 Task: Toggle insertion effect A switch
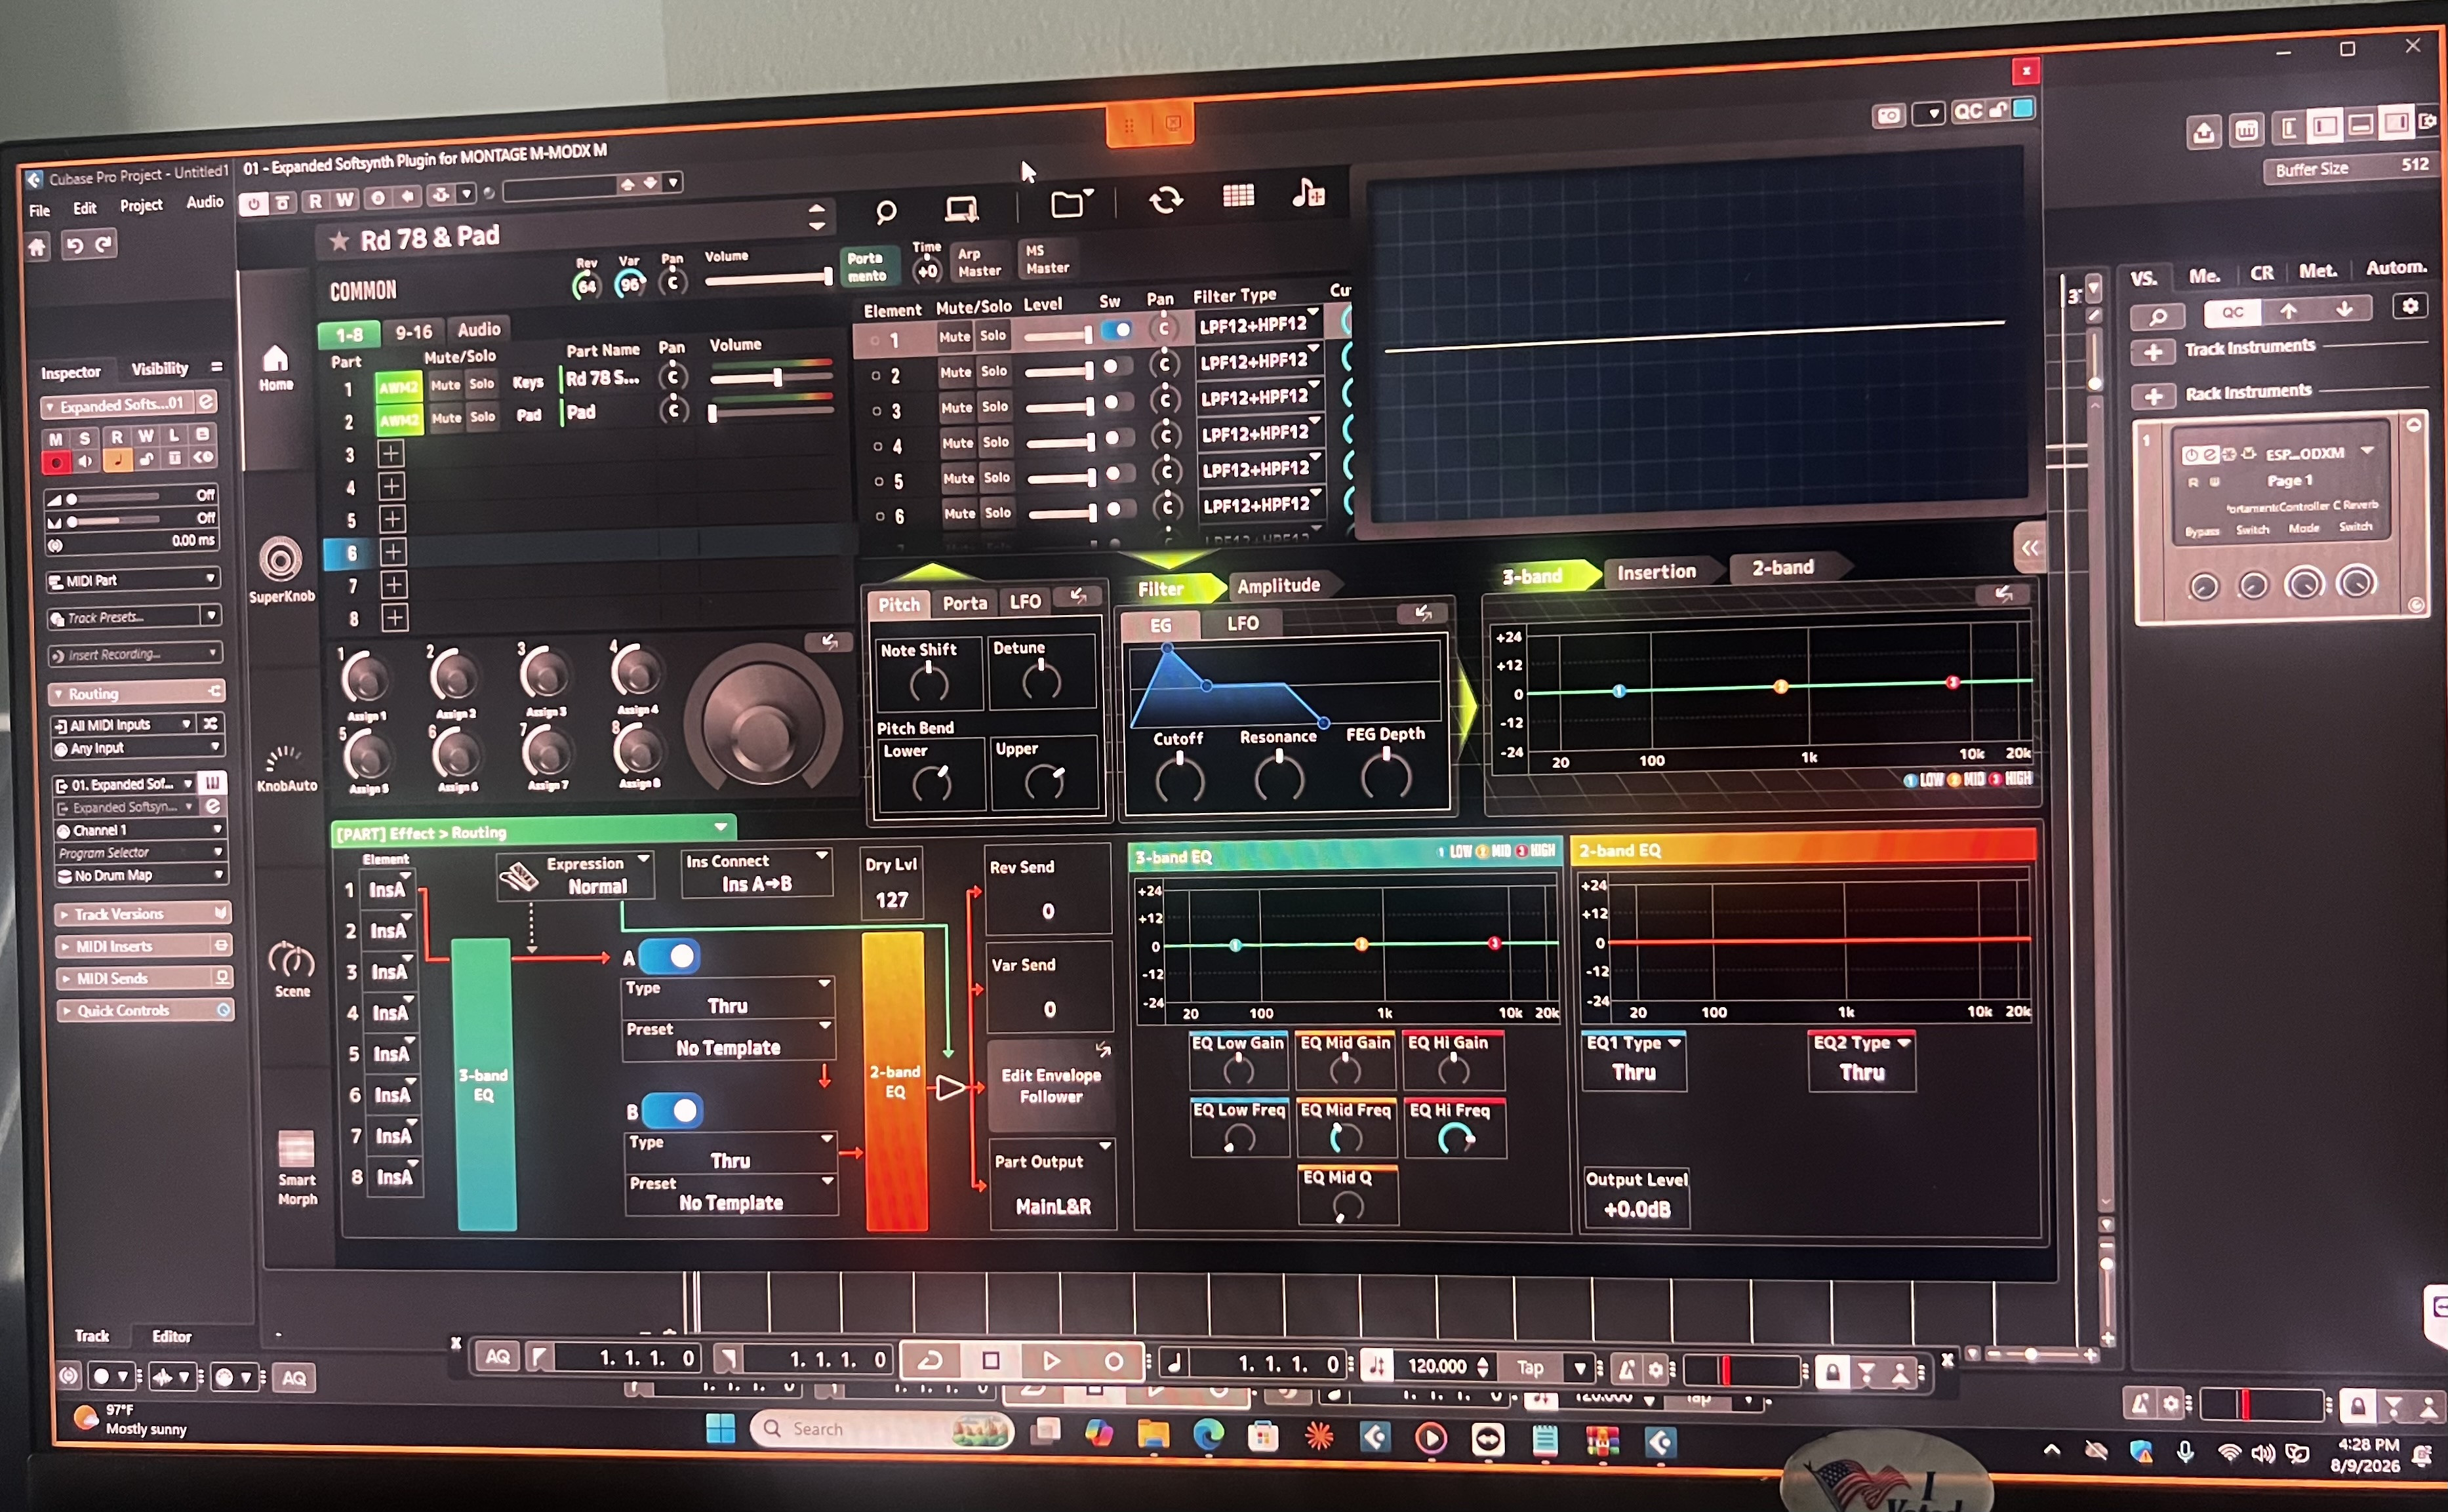coord(669,956)
